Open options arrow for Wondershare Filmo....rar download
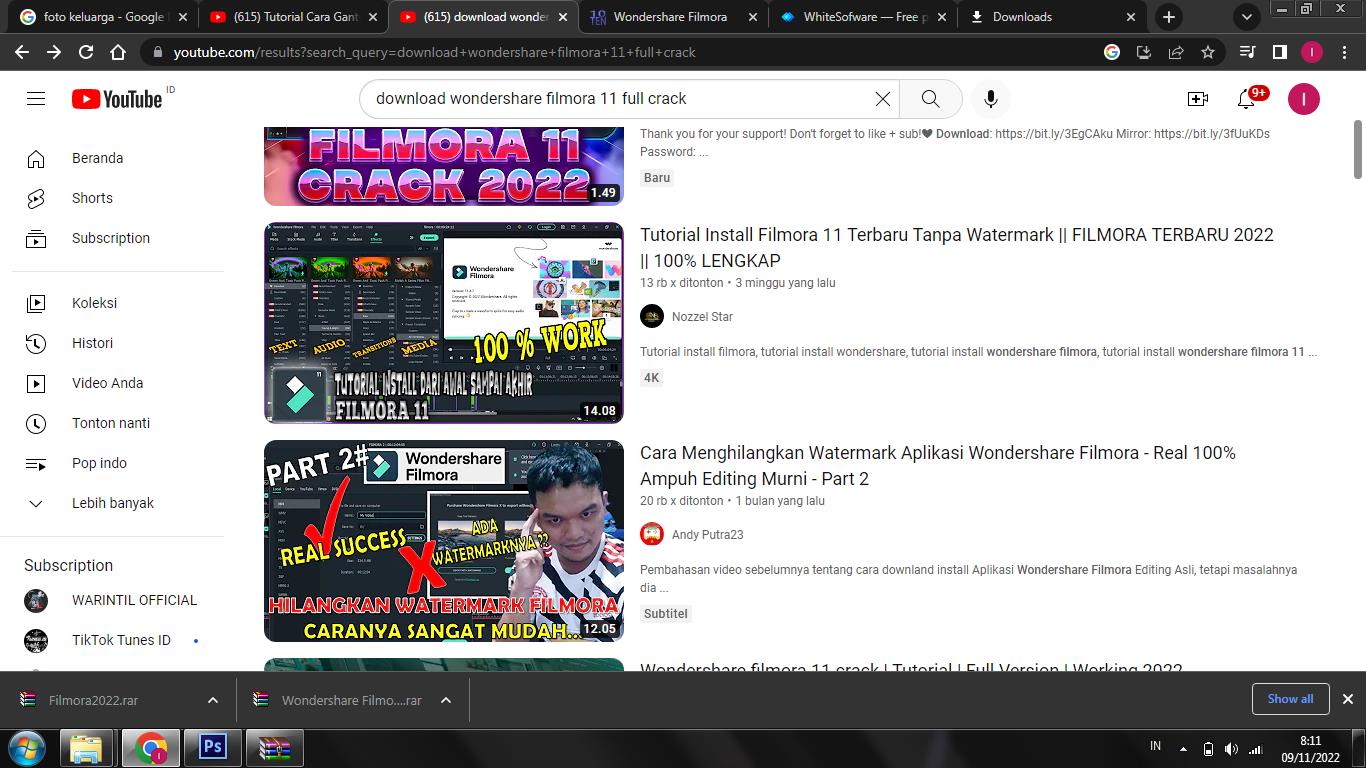 [x=446, y=700]
